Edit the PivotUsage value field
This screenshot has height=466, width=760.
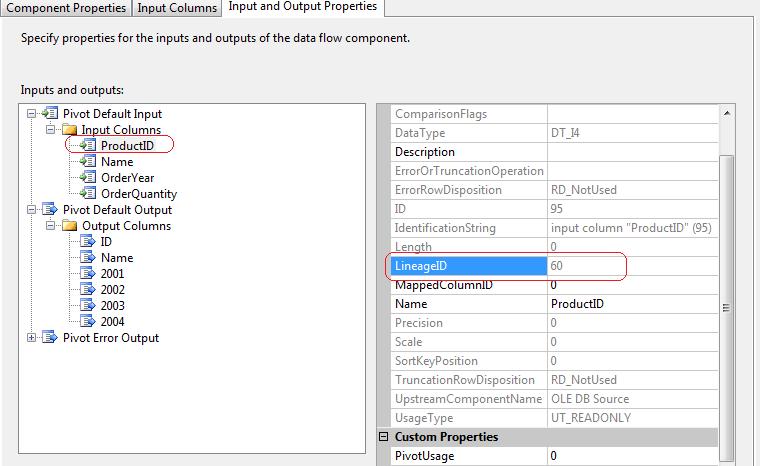click(x=630, y=456)
